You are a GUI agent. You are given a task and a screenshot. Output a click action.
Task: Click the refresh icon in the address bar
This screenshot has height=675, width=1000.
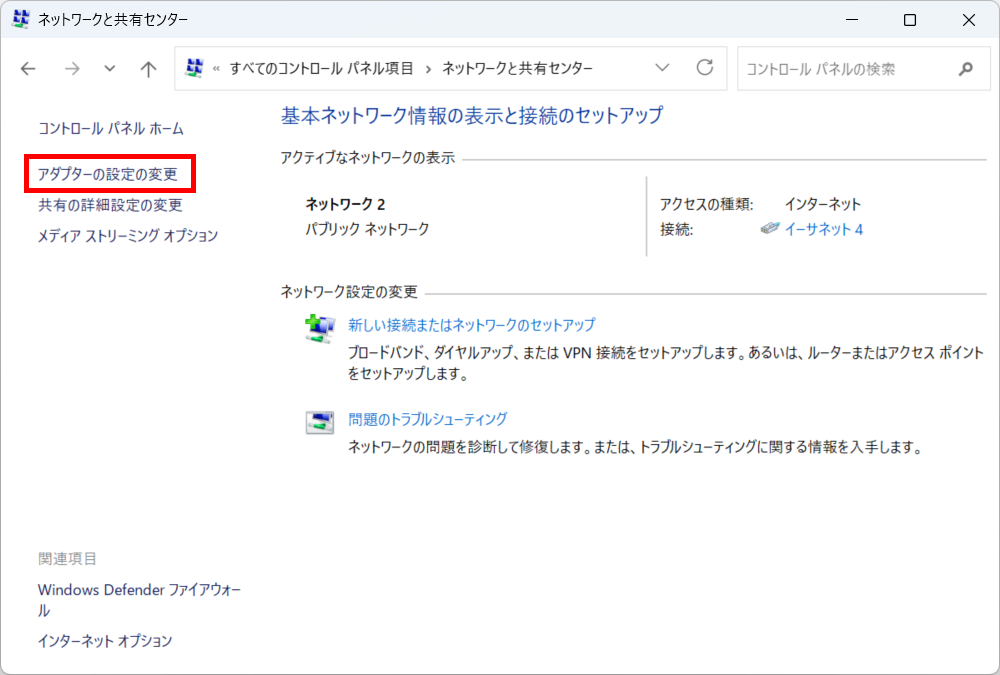(x=705, y=68)
